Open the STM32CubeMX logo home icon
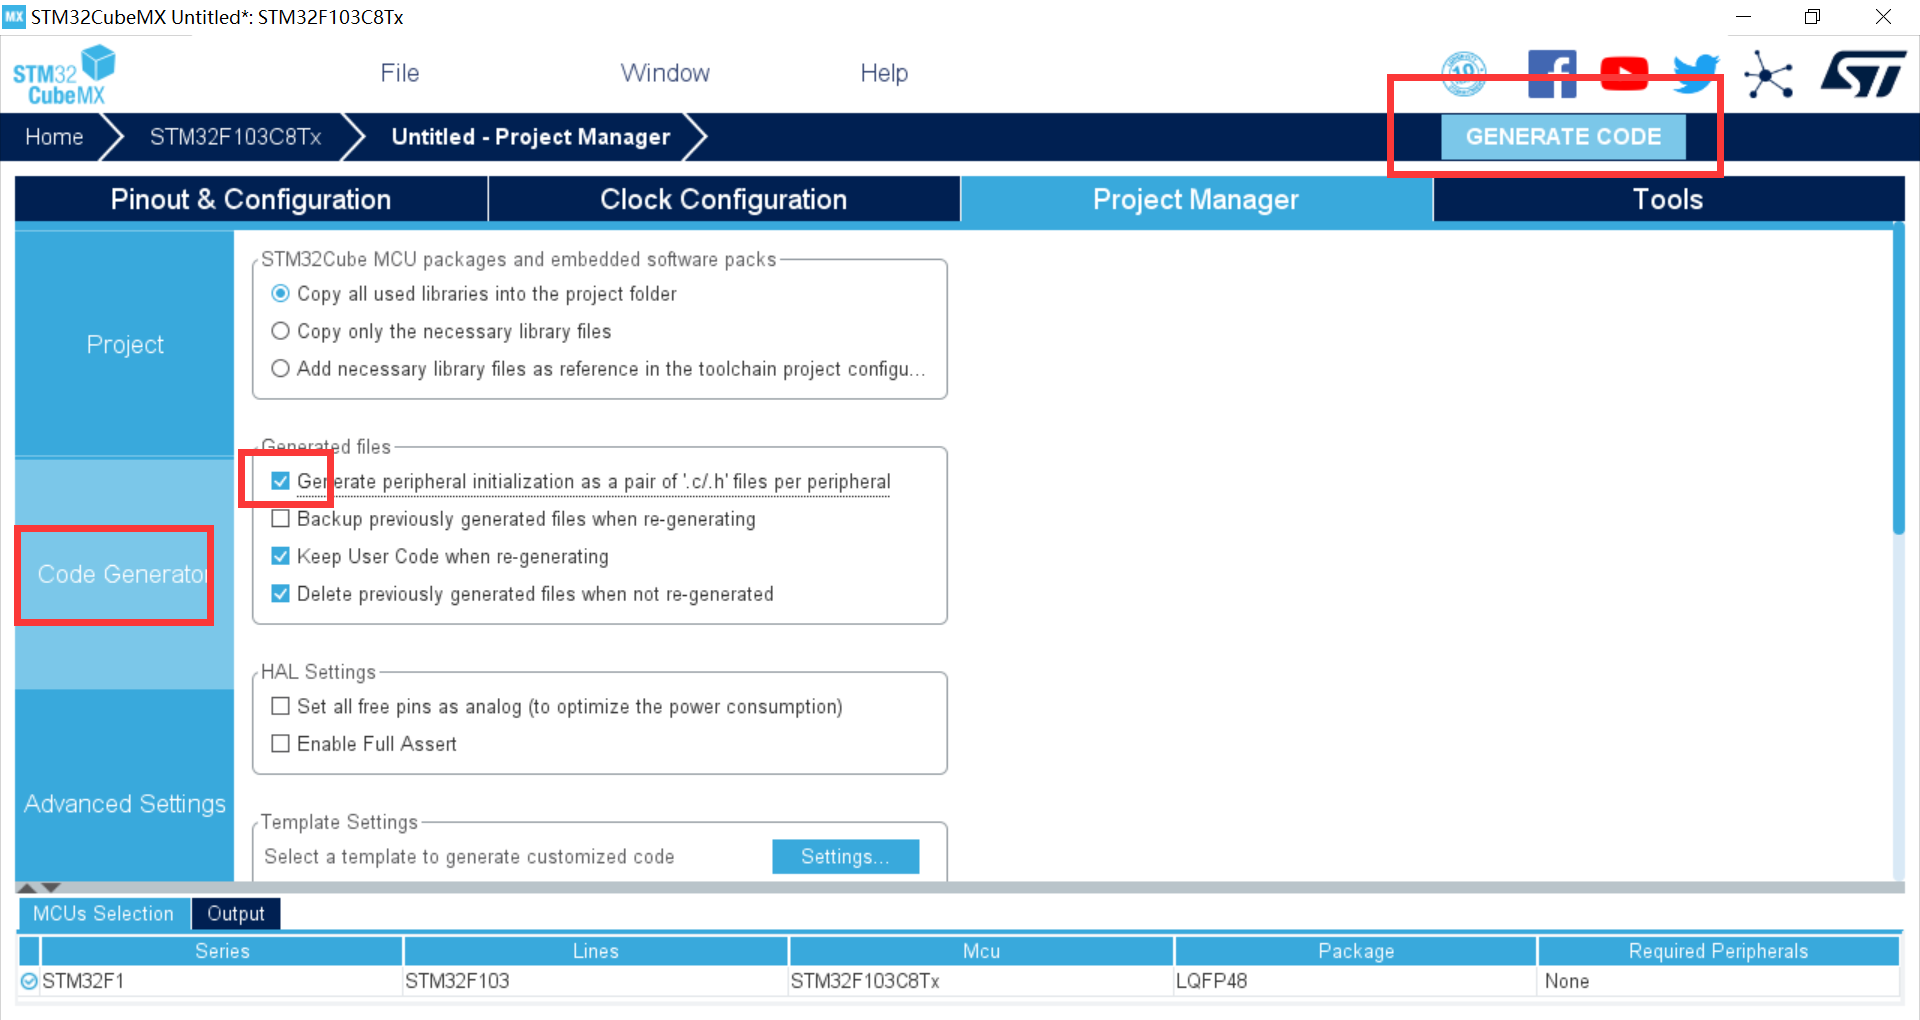Viewport: 1920px width, 1020px height. (x=64, y=74)
